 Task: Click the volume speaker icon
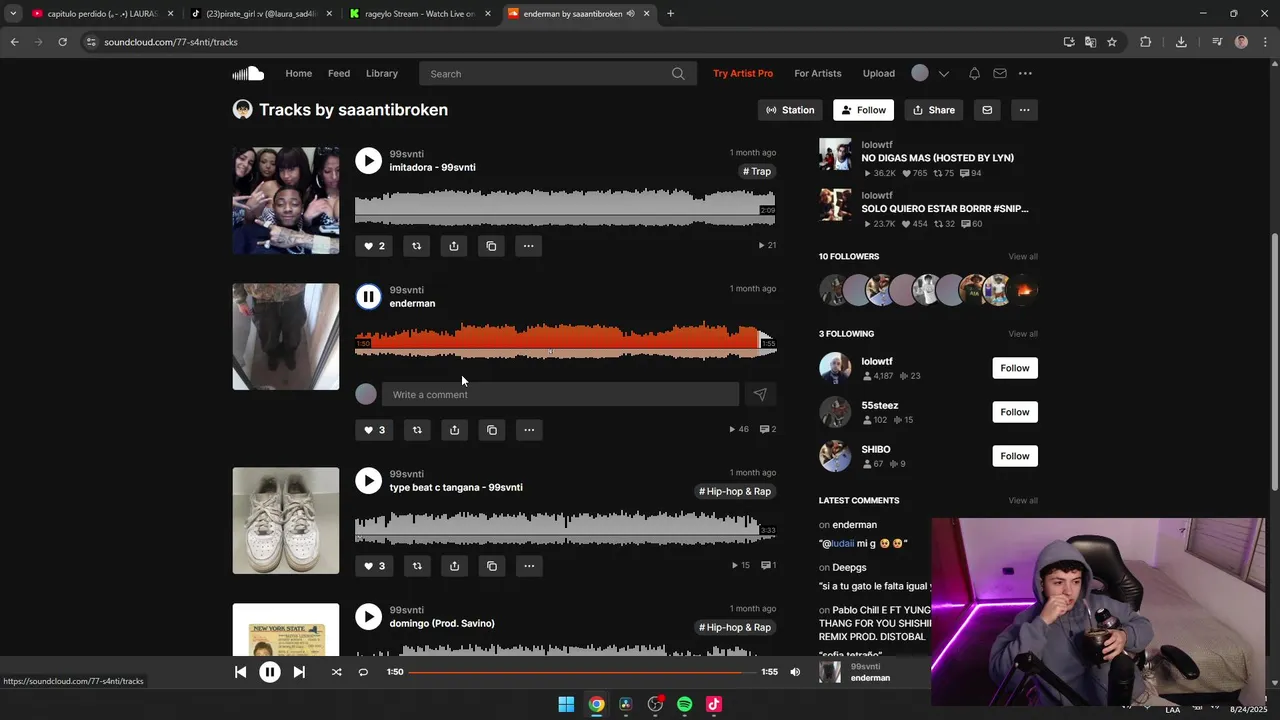pos(795,672)
